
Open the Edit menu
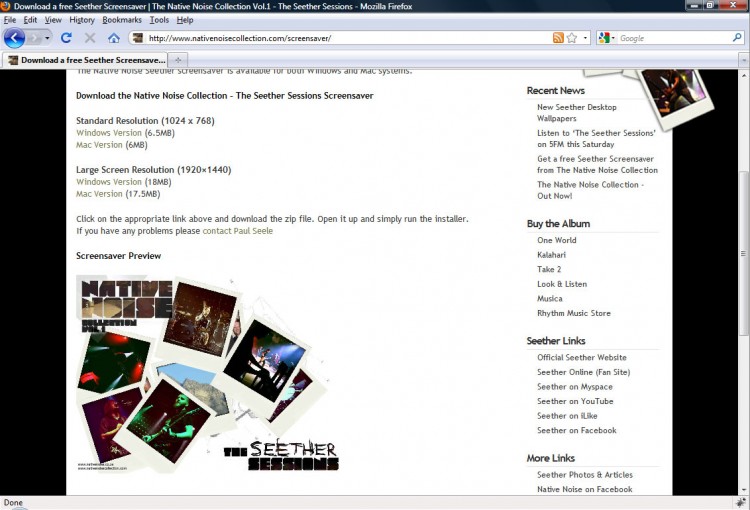coord(30,20)
